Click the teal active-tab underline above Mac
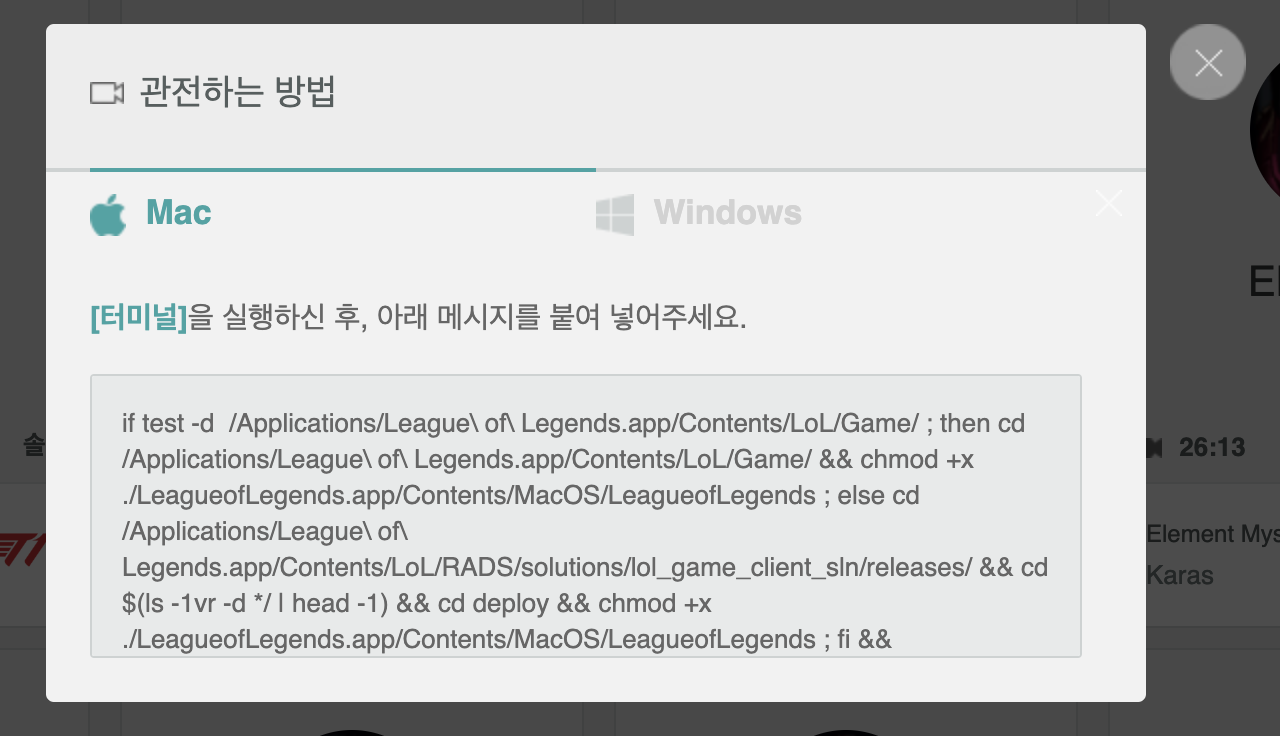 [x=343, y=170]
